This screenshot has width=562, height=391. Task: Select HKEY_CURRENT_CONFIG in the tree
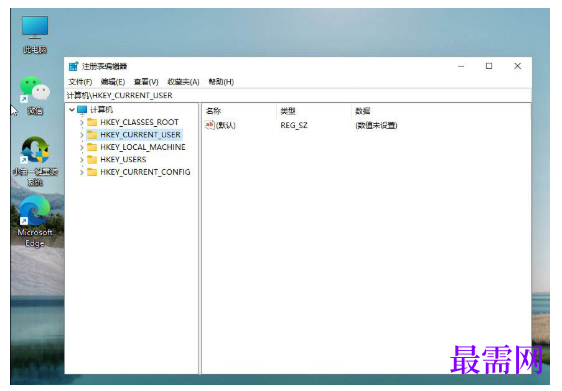pyautogui.click(x=145, y=172)
